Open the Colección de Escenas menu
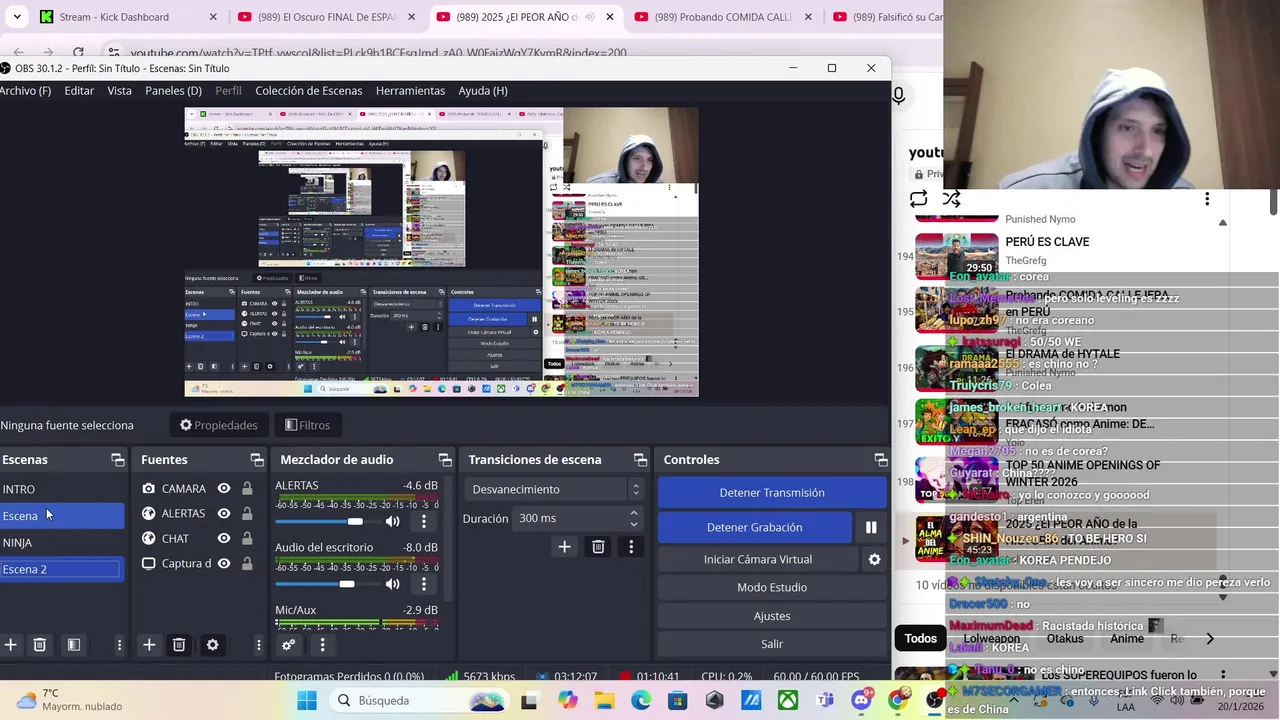The width and height of the screenshot is (1280, 720). 309,90
